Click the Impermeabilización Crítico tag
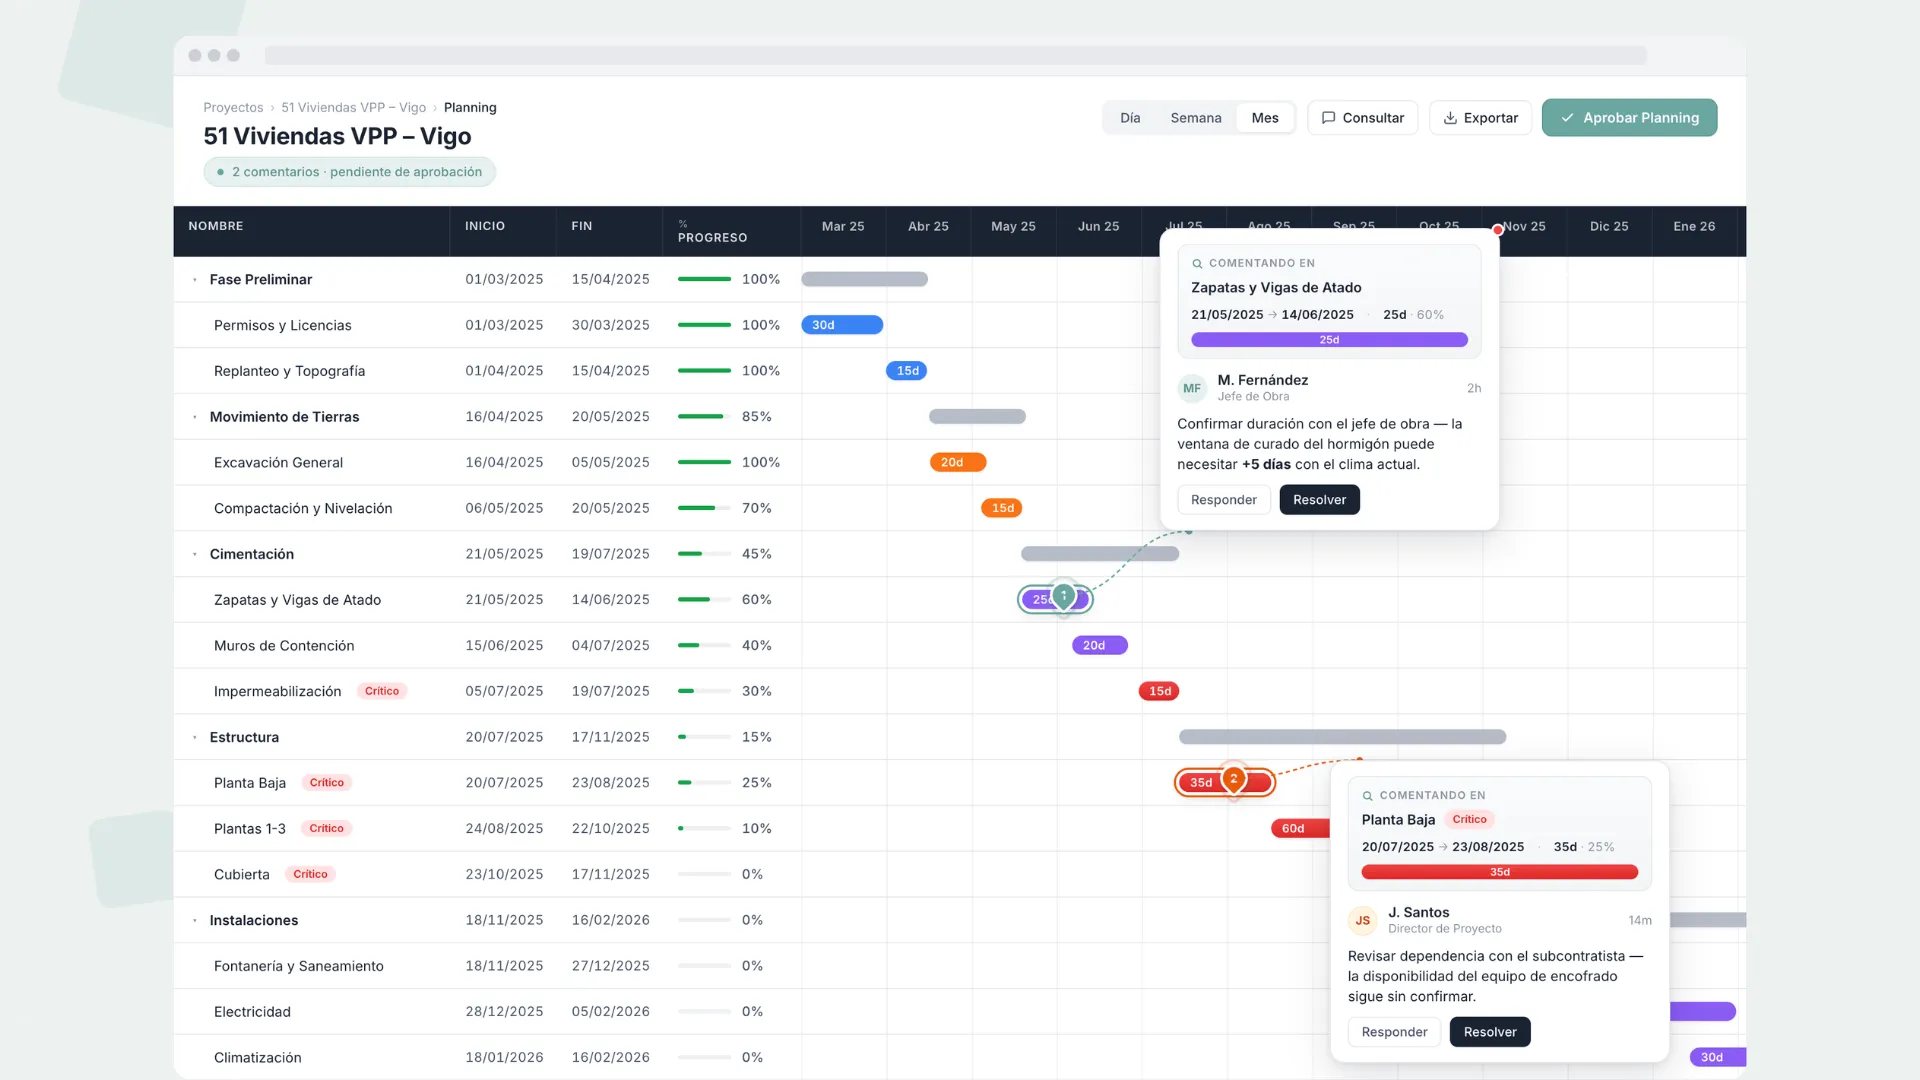1920x1080 pixels. click(x=382, y=691)
